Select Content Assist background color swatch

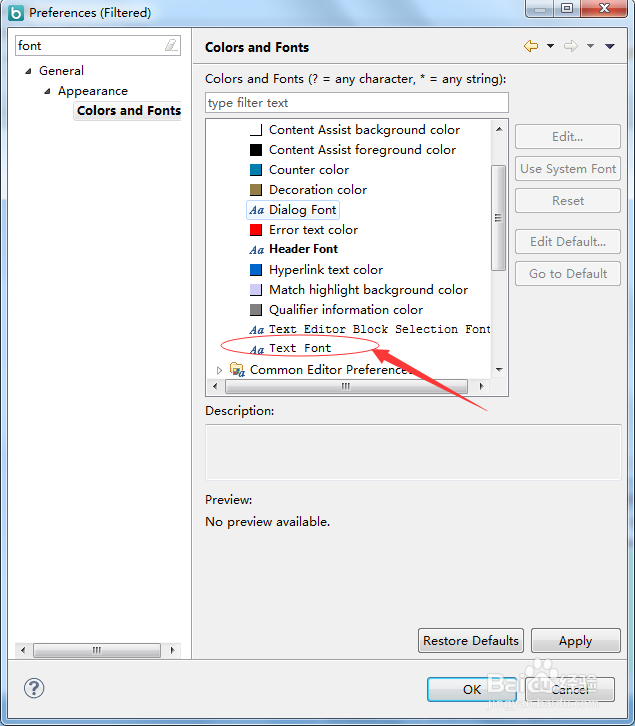coord(256,130)
